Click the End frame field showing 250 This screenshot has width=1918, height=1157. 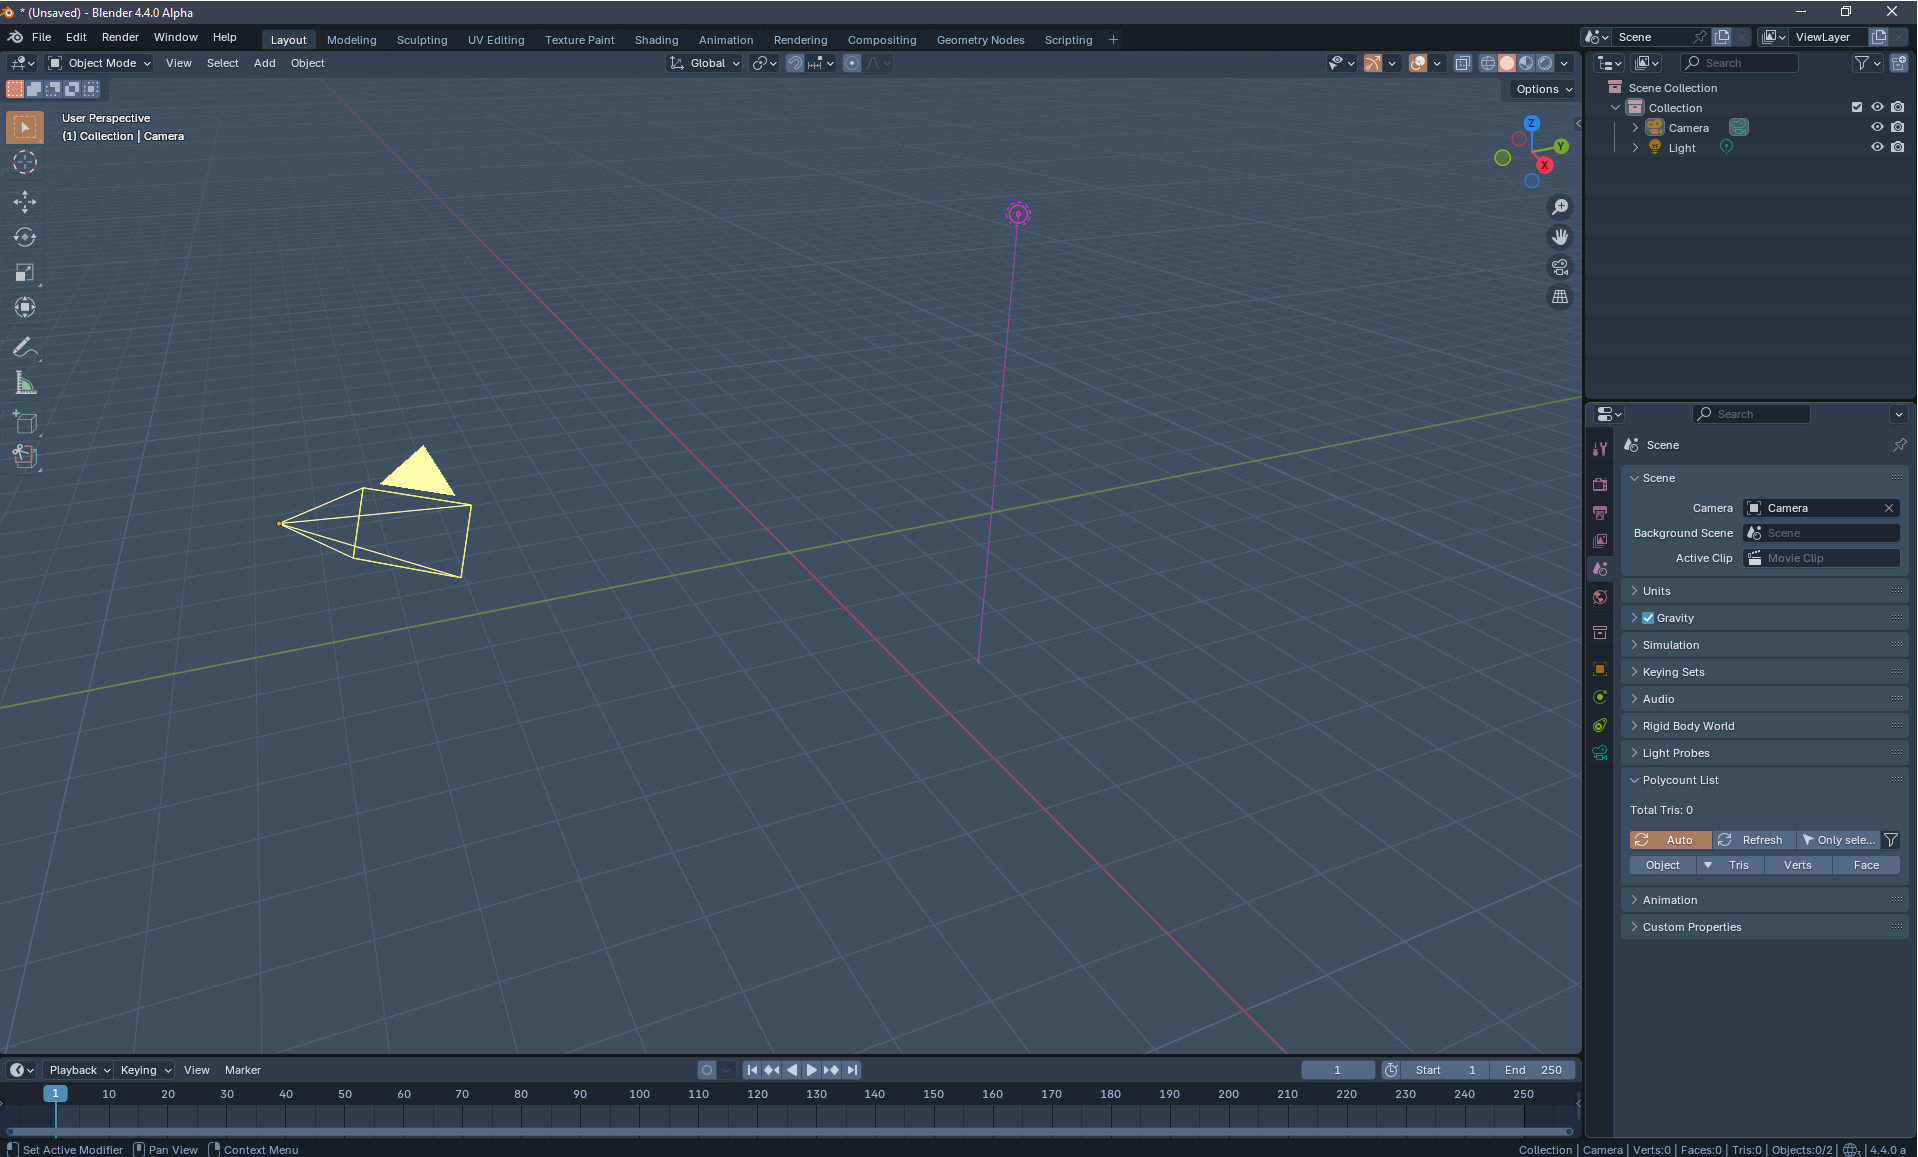tap(1532, 1070)
